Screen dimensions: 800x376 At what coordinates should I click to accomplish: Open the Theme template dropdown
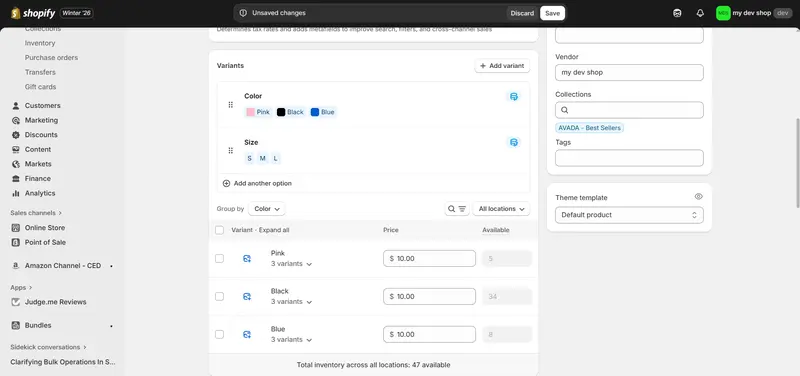click(629, 215)
